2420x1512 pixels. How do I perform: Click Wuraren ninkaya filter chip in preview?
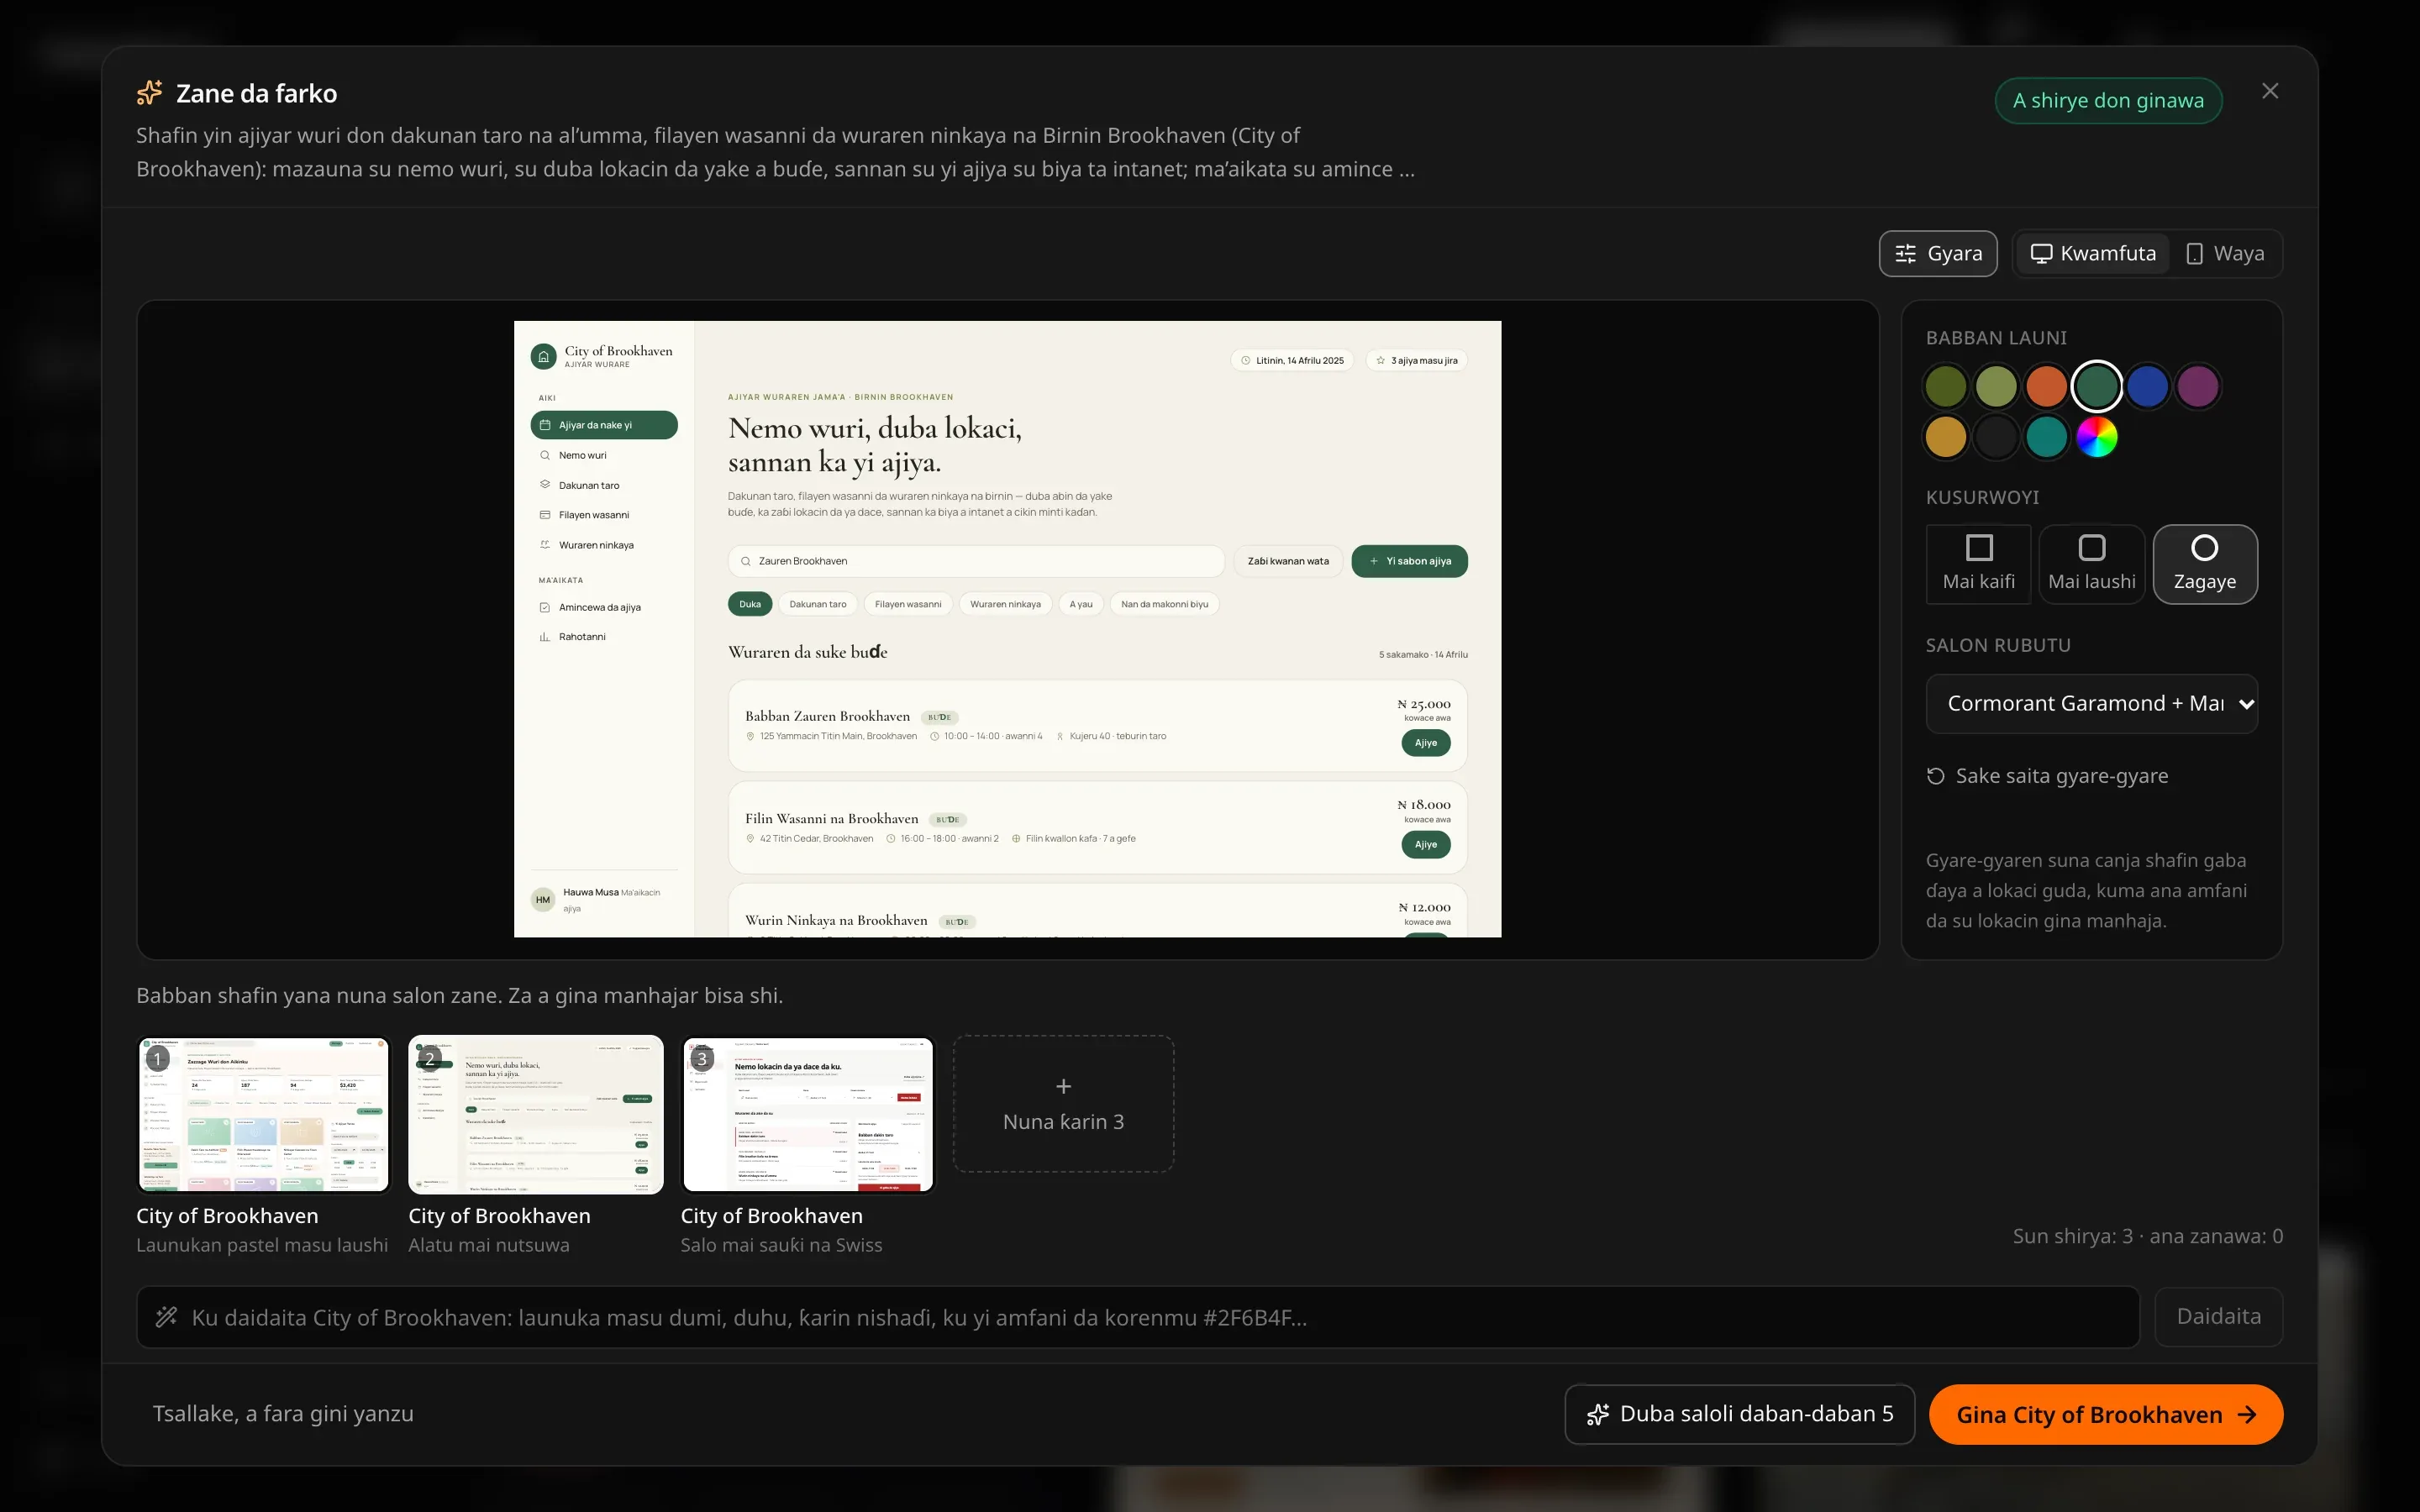[x=1005, y=604]
